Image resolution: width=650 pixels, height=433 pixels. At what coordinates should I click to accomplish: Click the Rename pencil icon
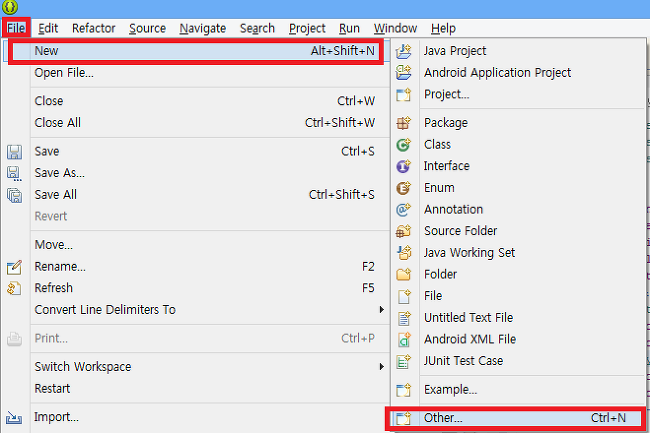click(x=15, y=267)
